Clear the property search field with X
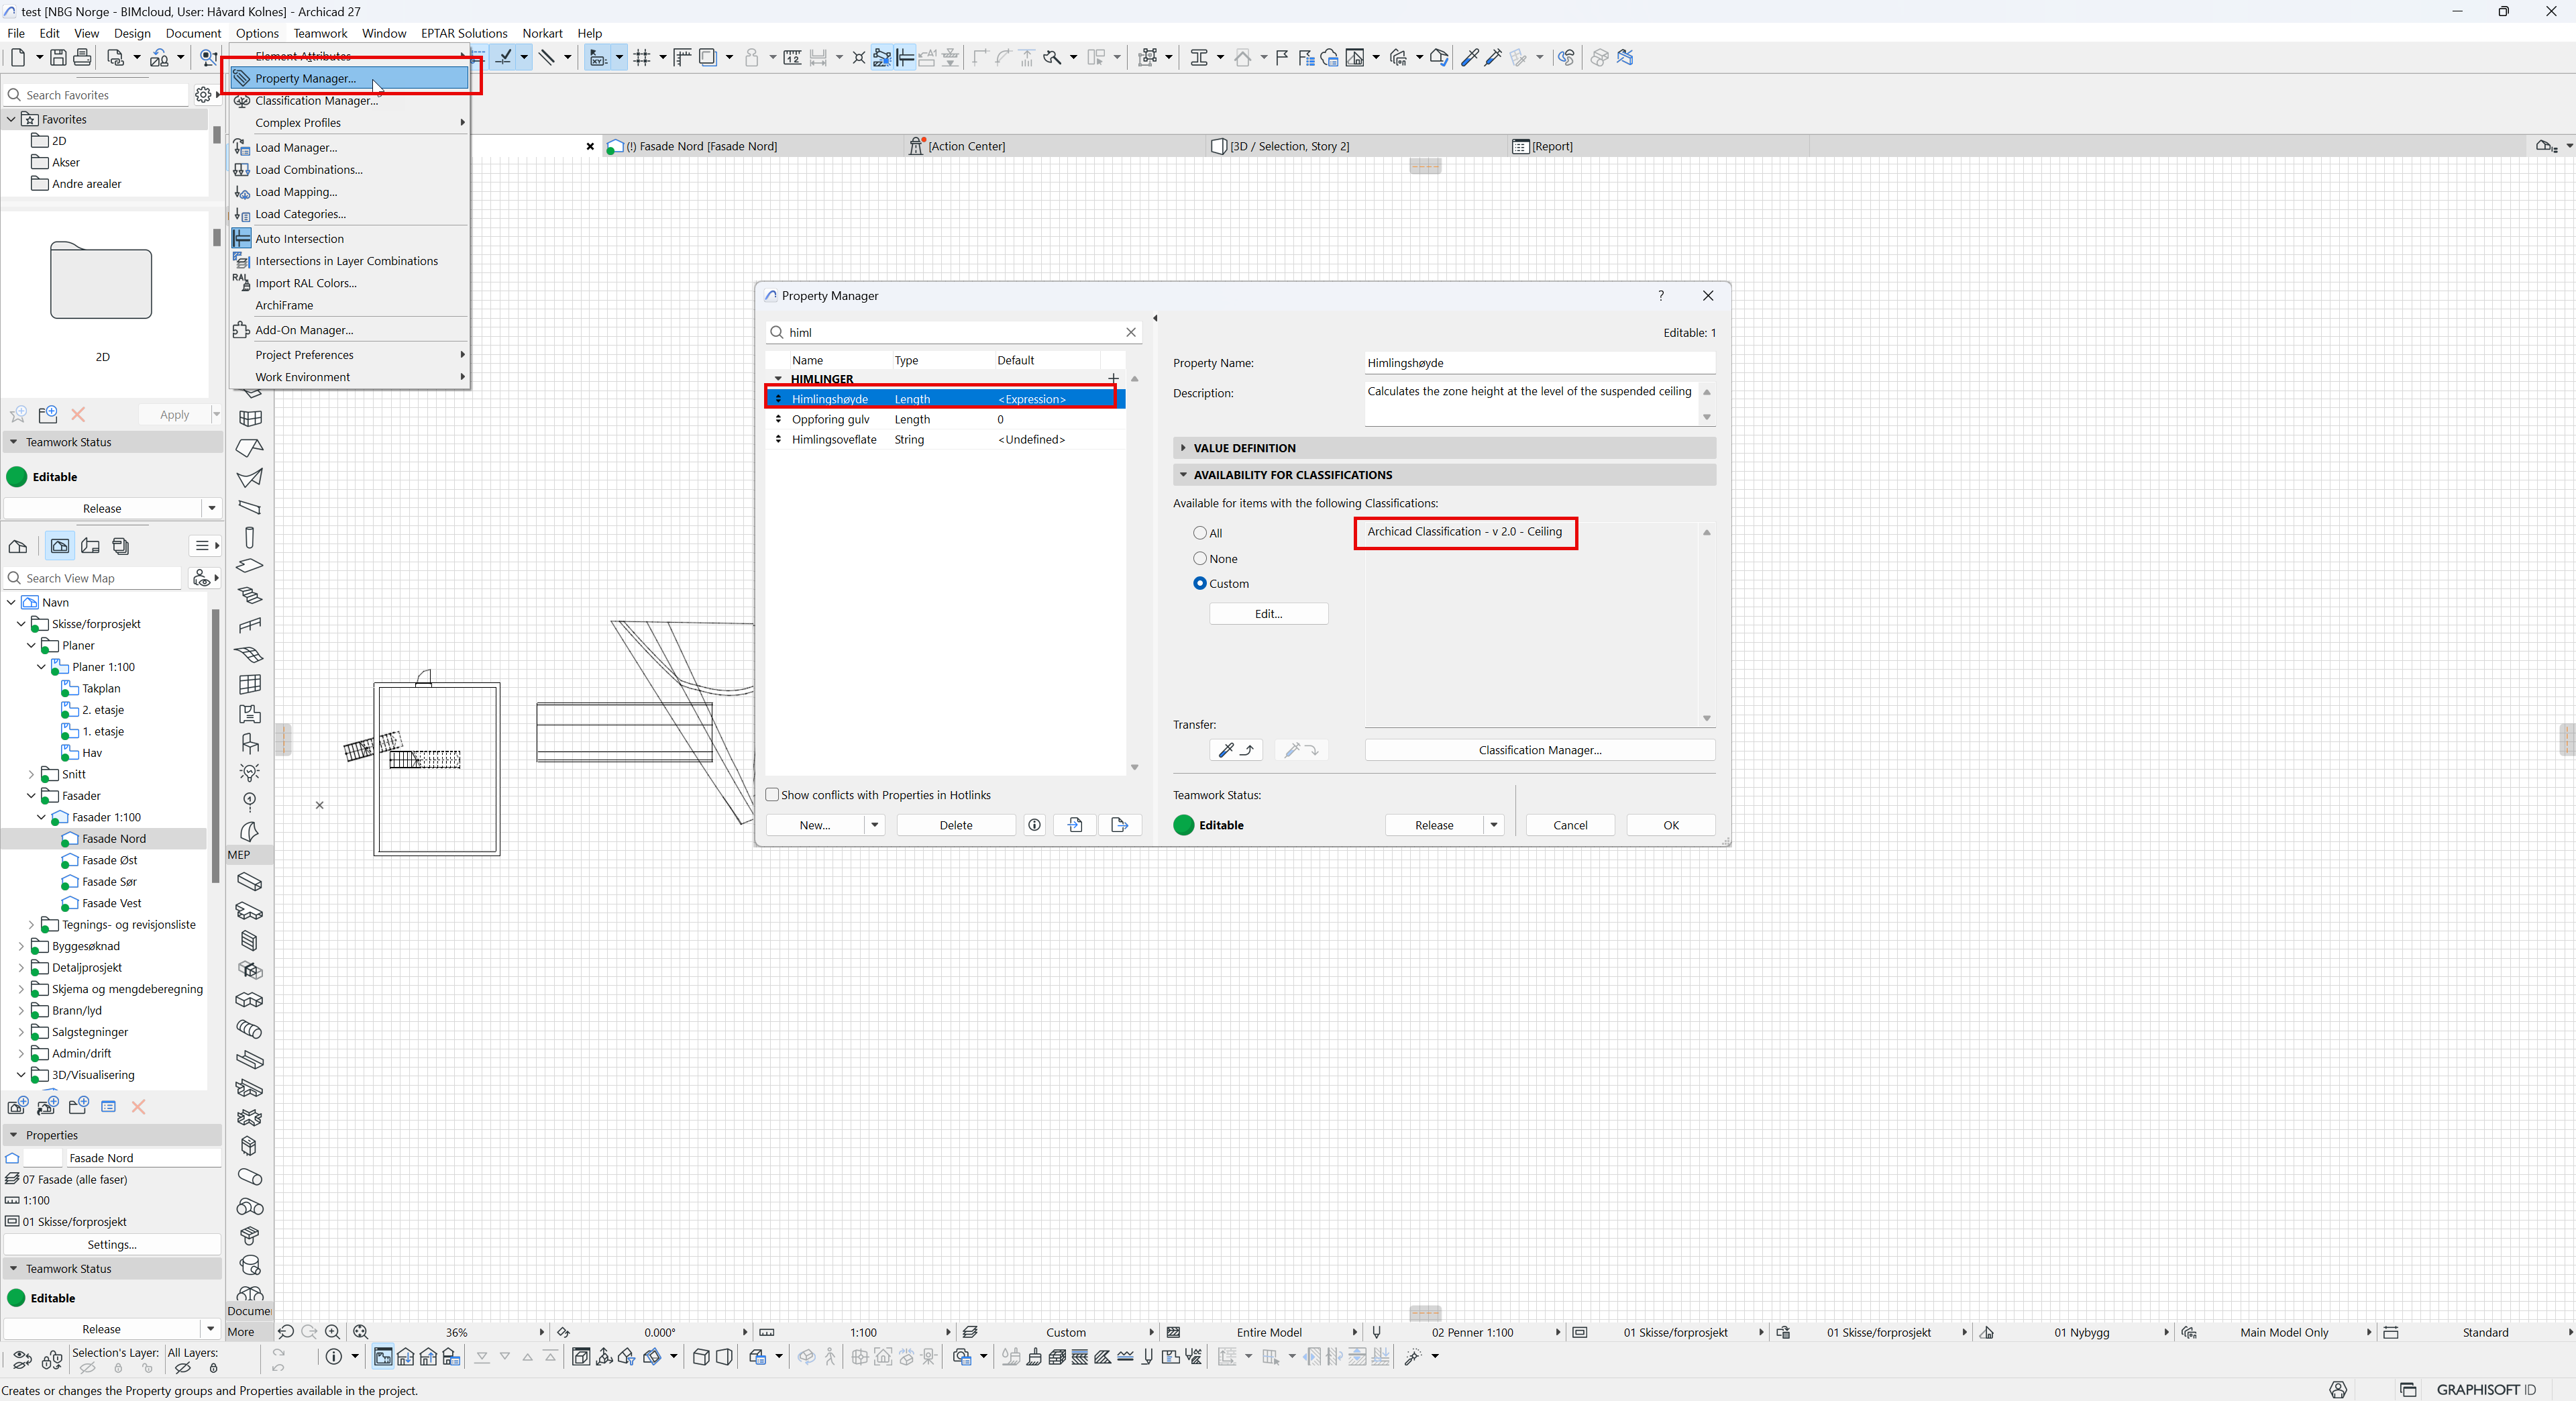2576x1401 pixels. tap(1131, 332)
